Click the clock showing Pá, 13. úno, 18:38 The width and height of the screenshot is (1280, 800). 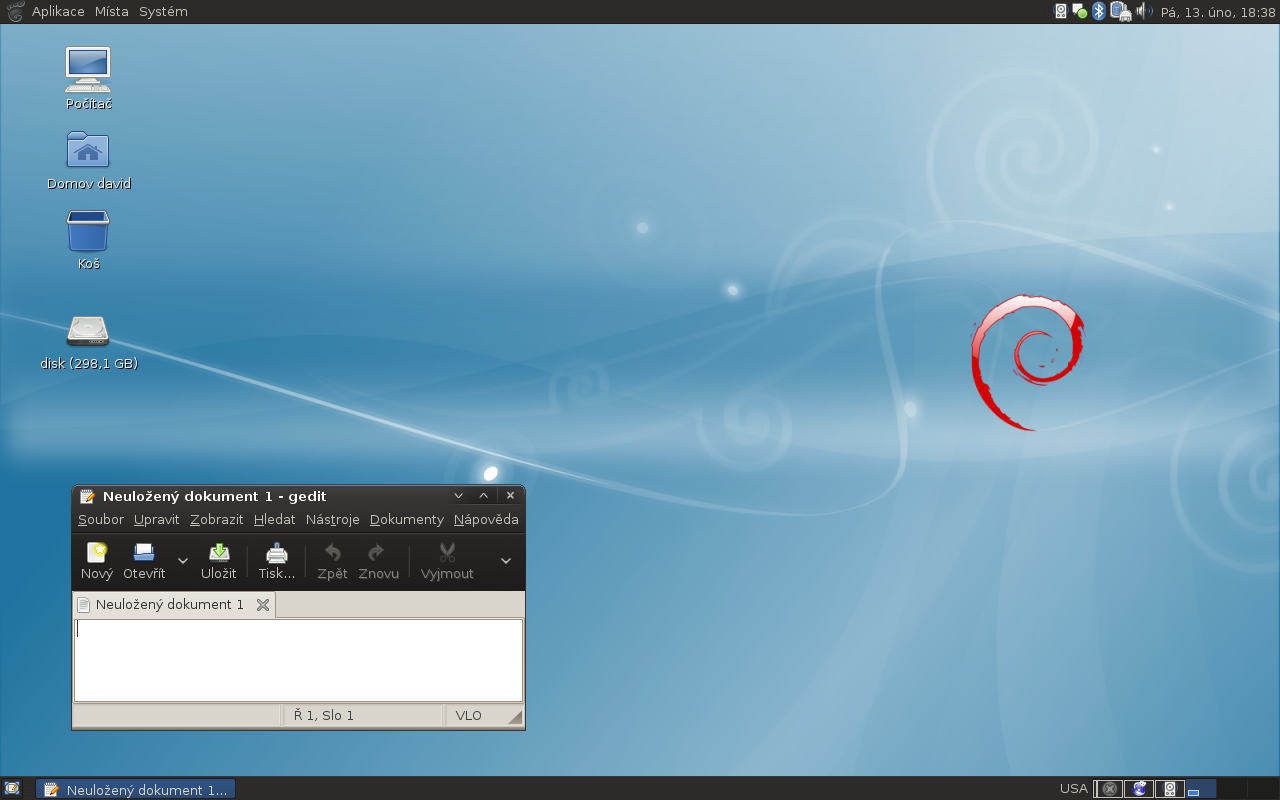tap(1218, 11)
